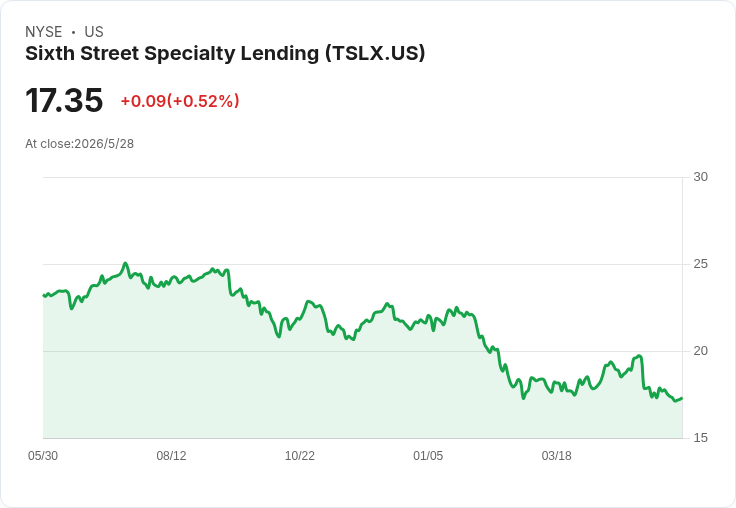Click the rightmost end of the price line

682,398
